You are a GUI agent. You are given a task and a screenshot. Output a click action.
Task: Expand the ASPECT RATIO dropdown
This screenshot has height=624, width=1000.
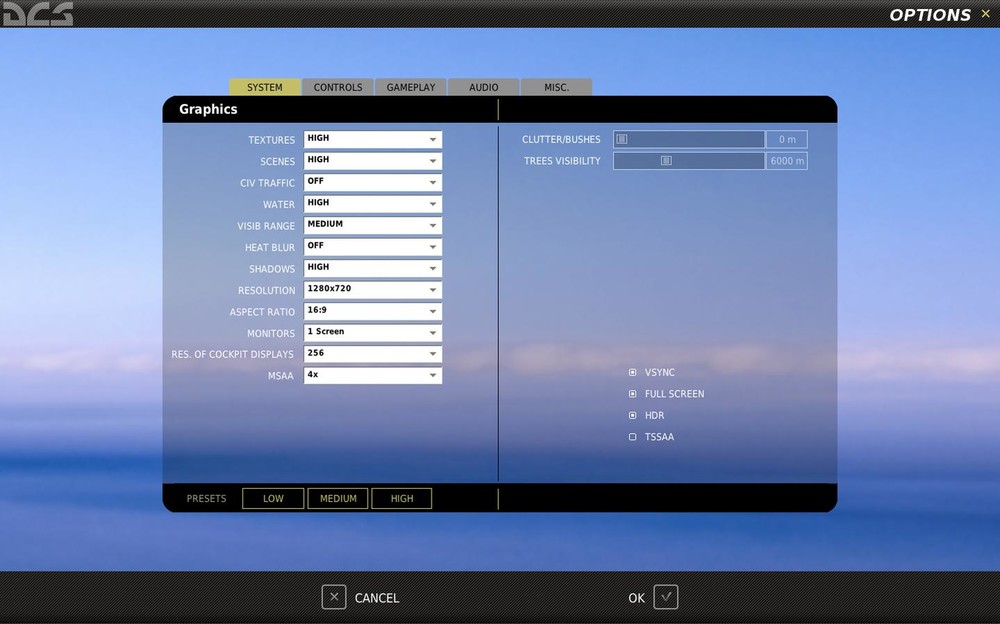pos(372,311)
